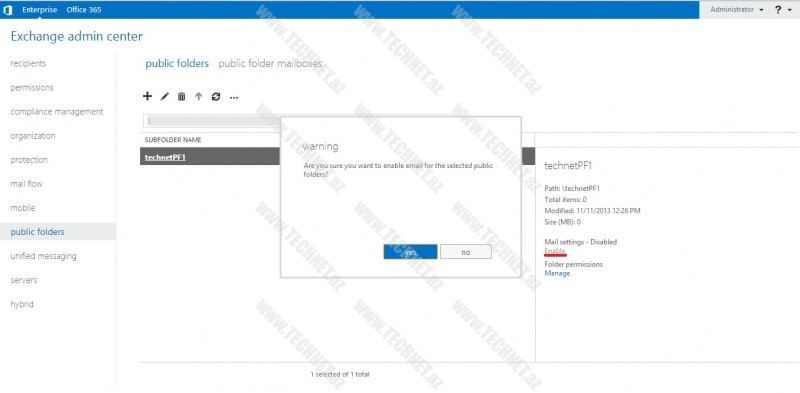Click the SUBFOLDER NAME column header
Screen dimensions: 800x393
173,139
